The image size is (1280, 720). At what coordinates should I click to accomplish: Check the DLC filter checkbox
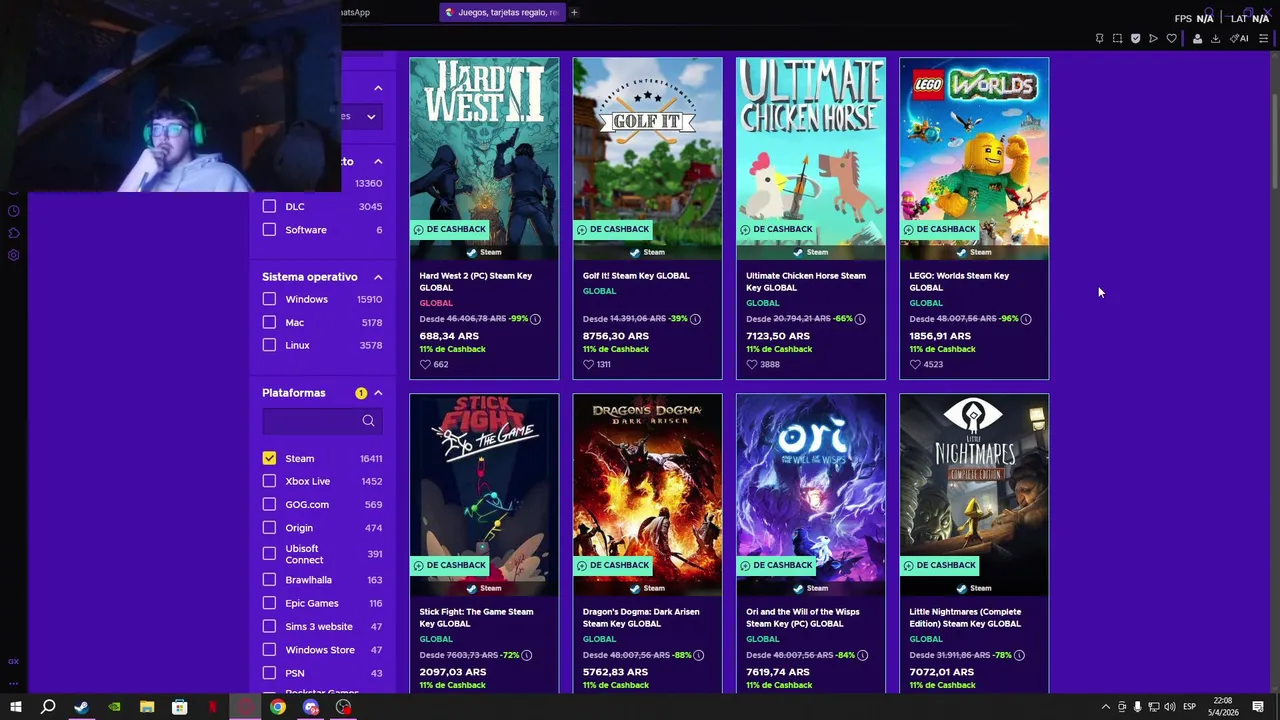point(269,206)
